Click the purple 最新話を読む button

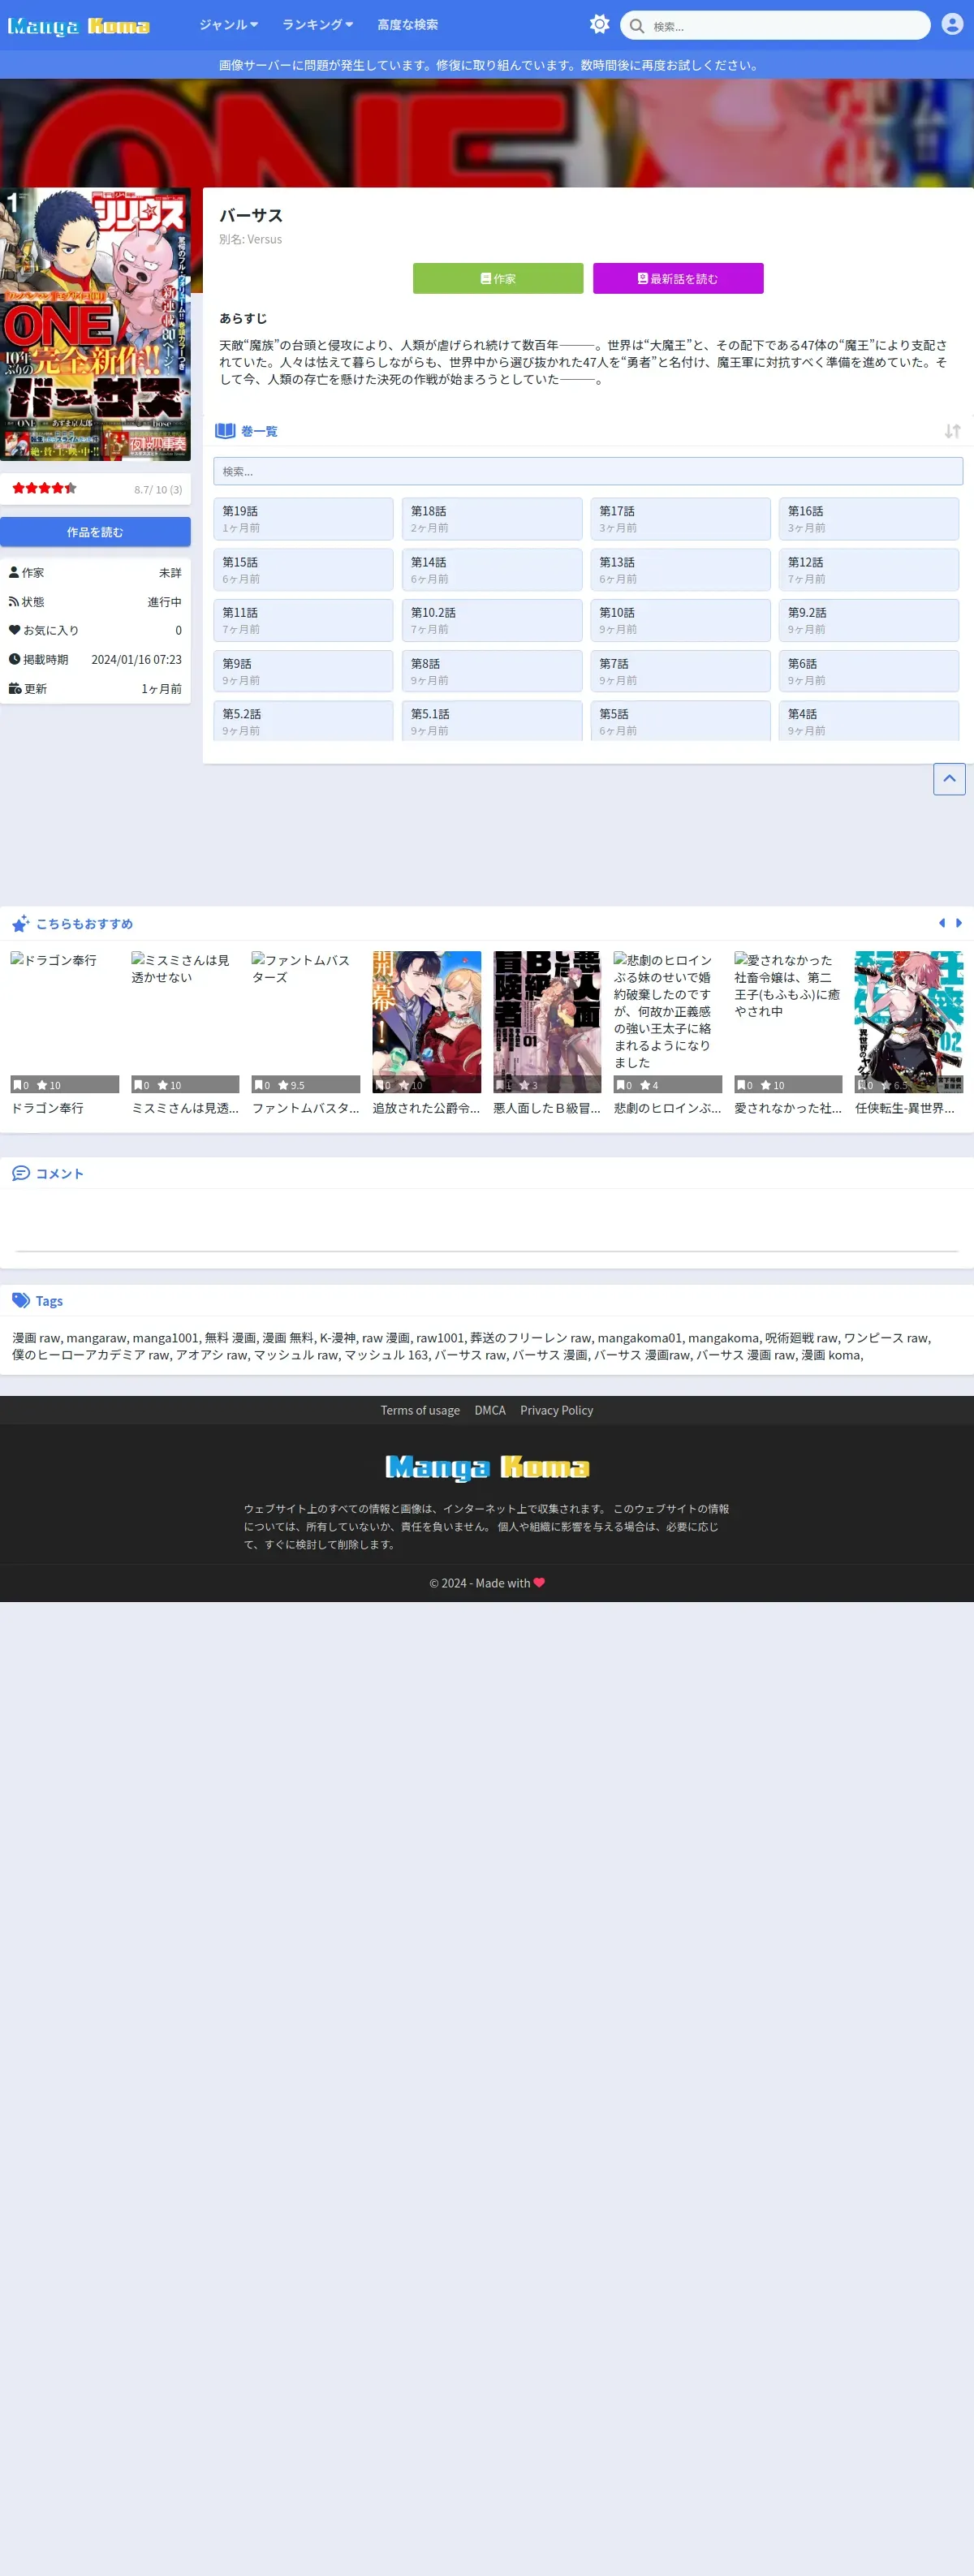[678, 278]
